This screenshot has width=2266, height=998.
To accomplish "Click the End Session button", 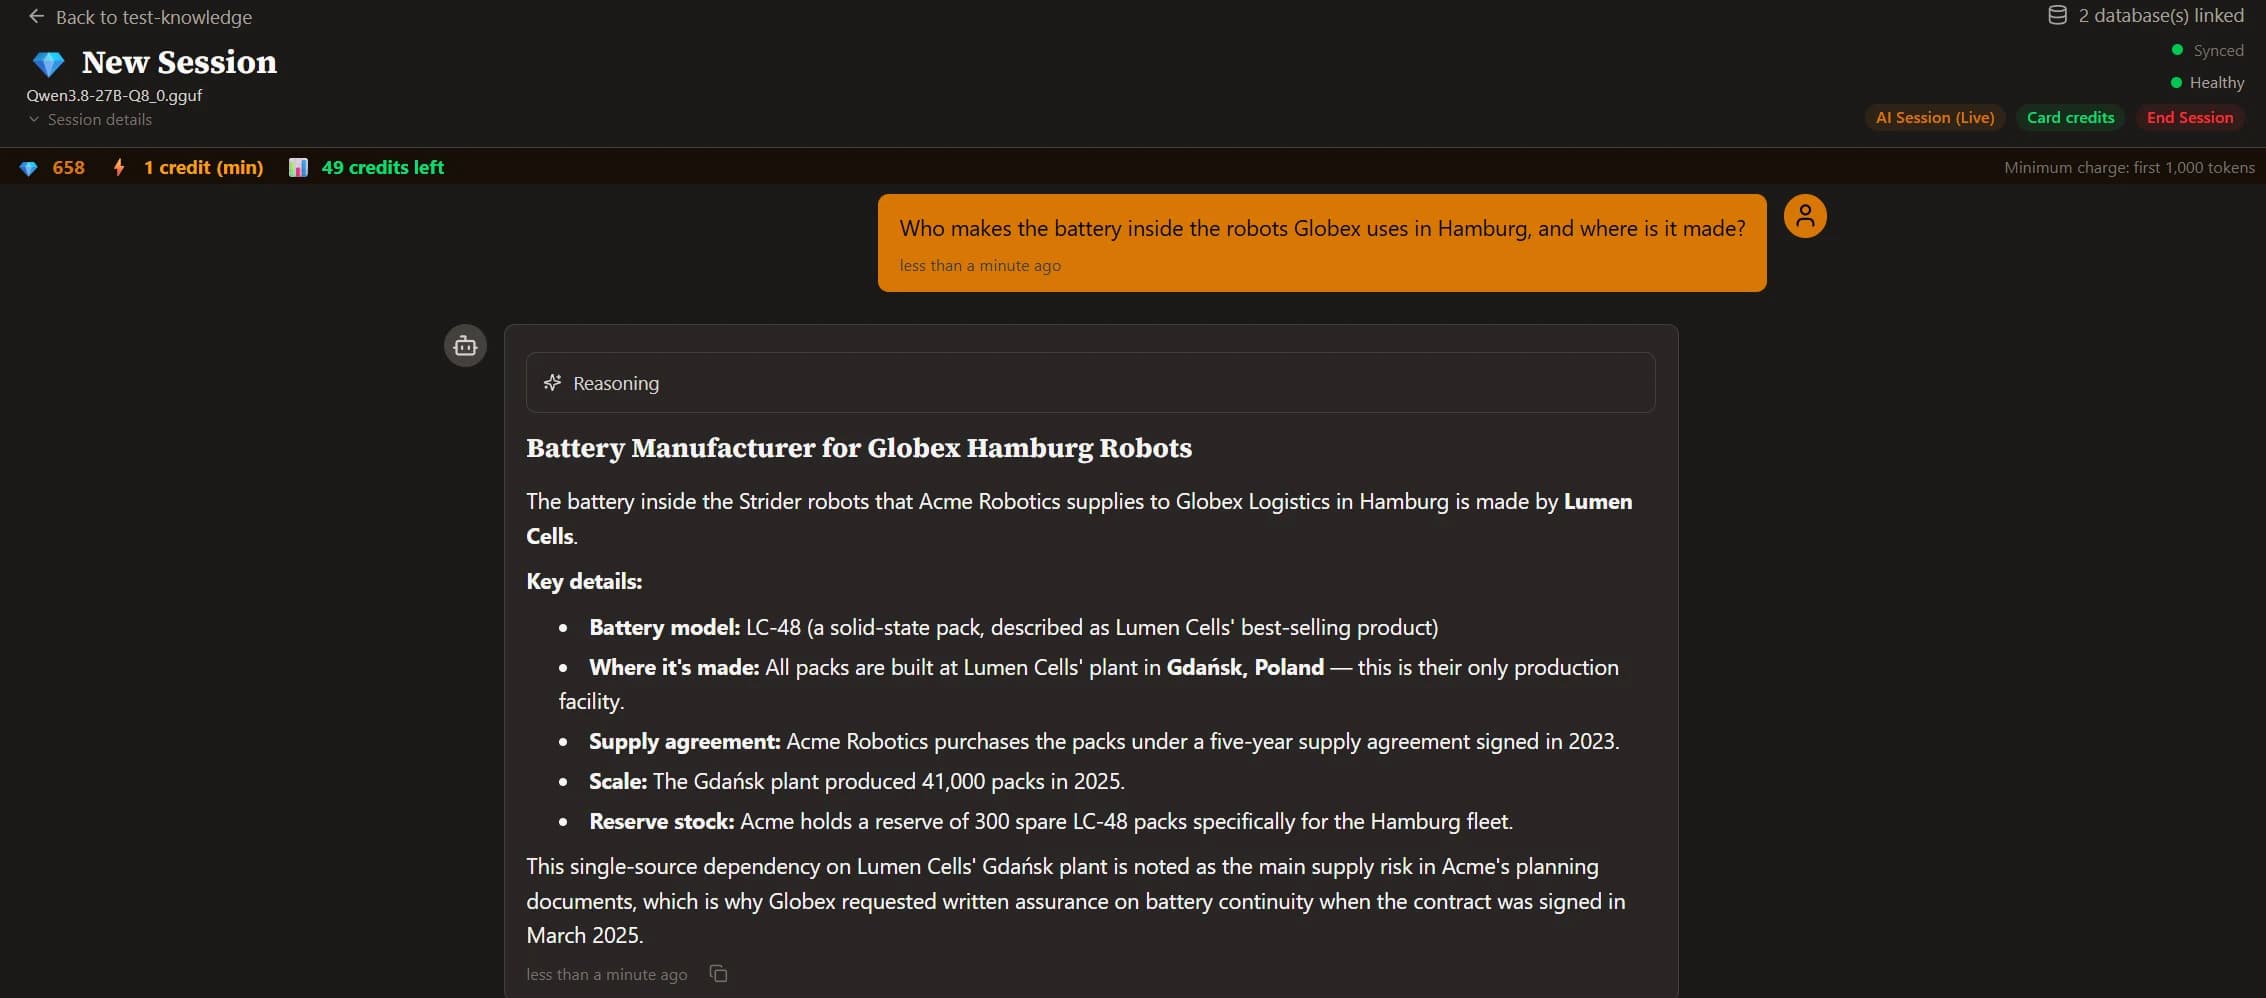I will click(2189, 117).
